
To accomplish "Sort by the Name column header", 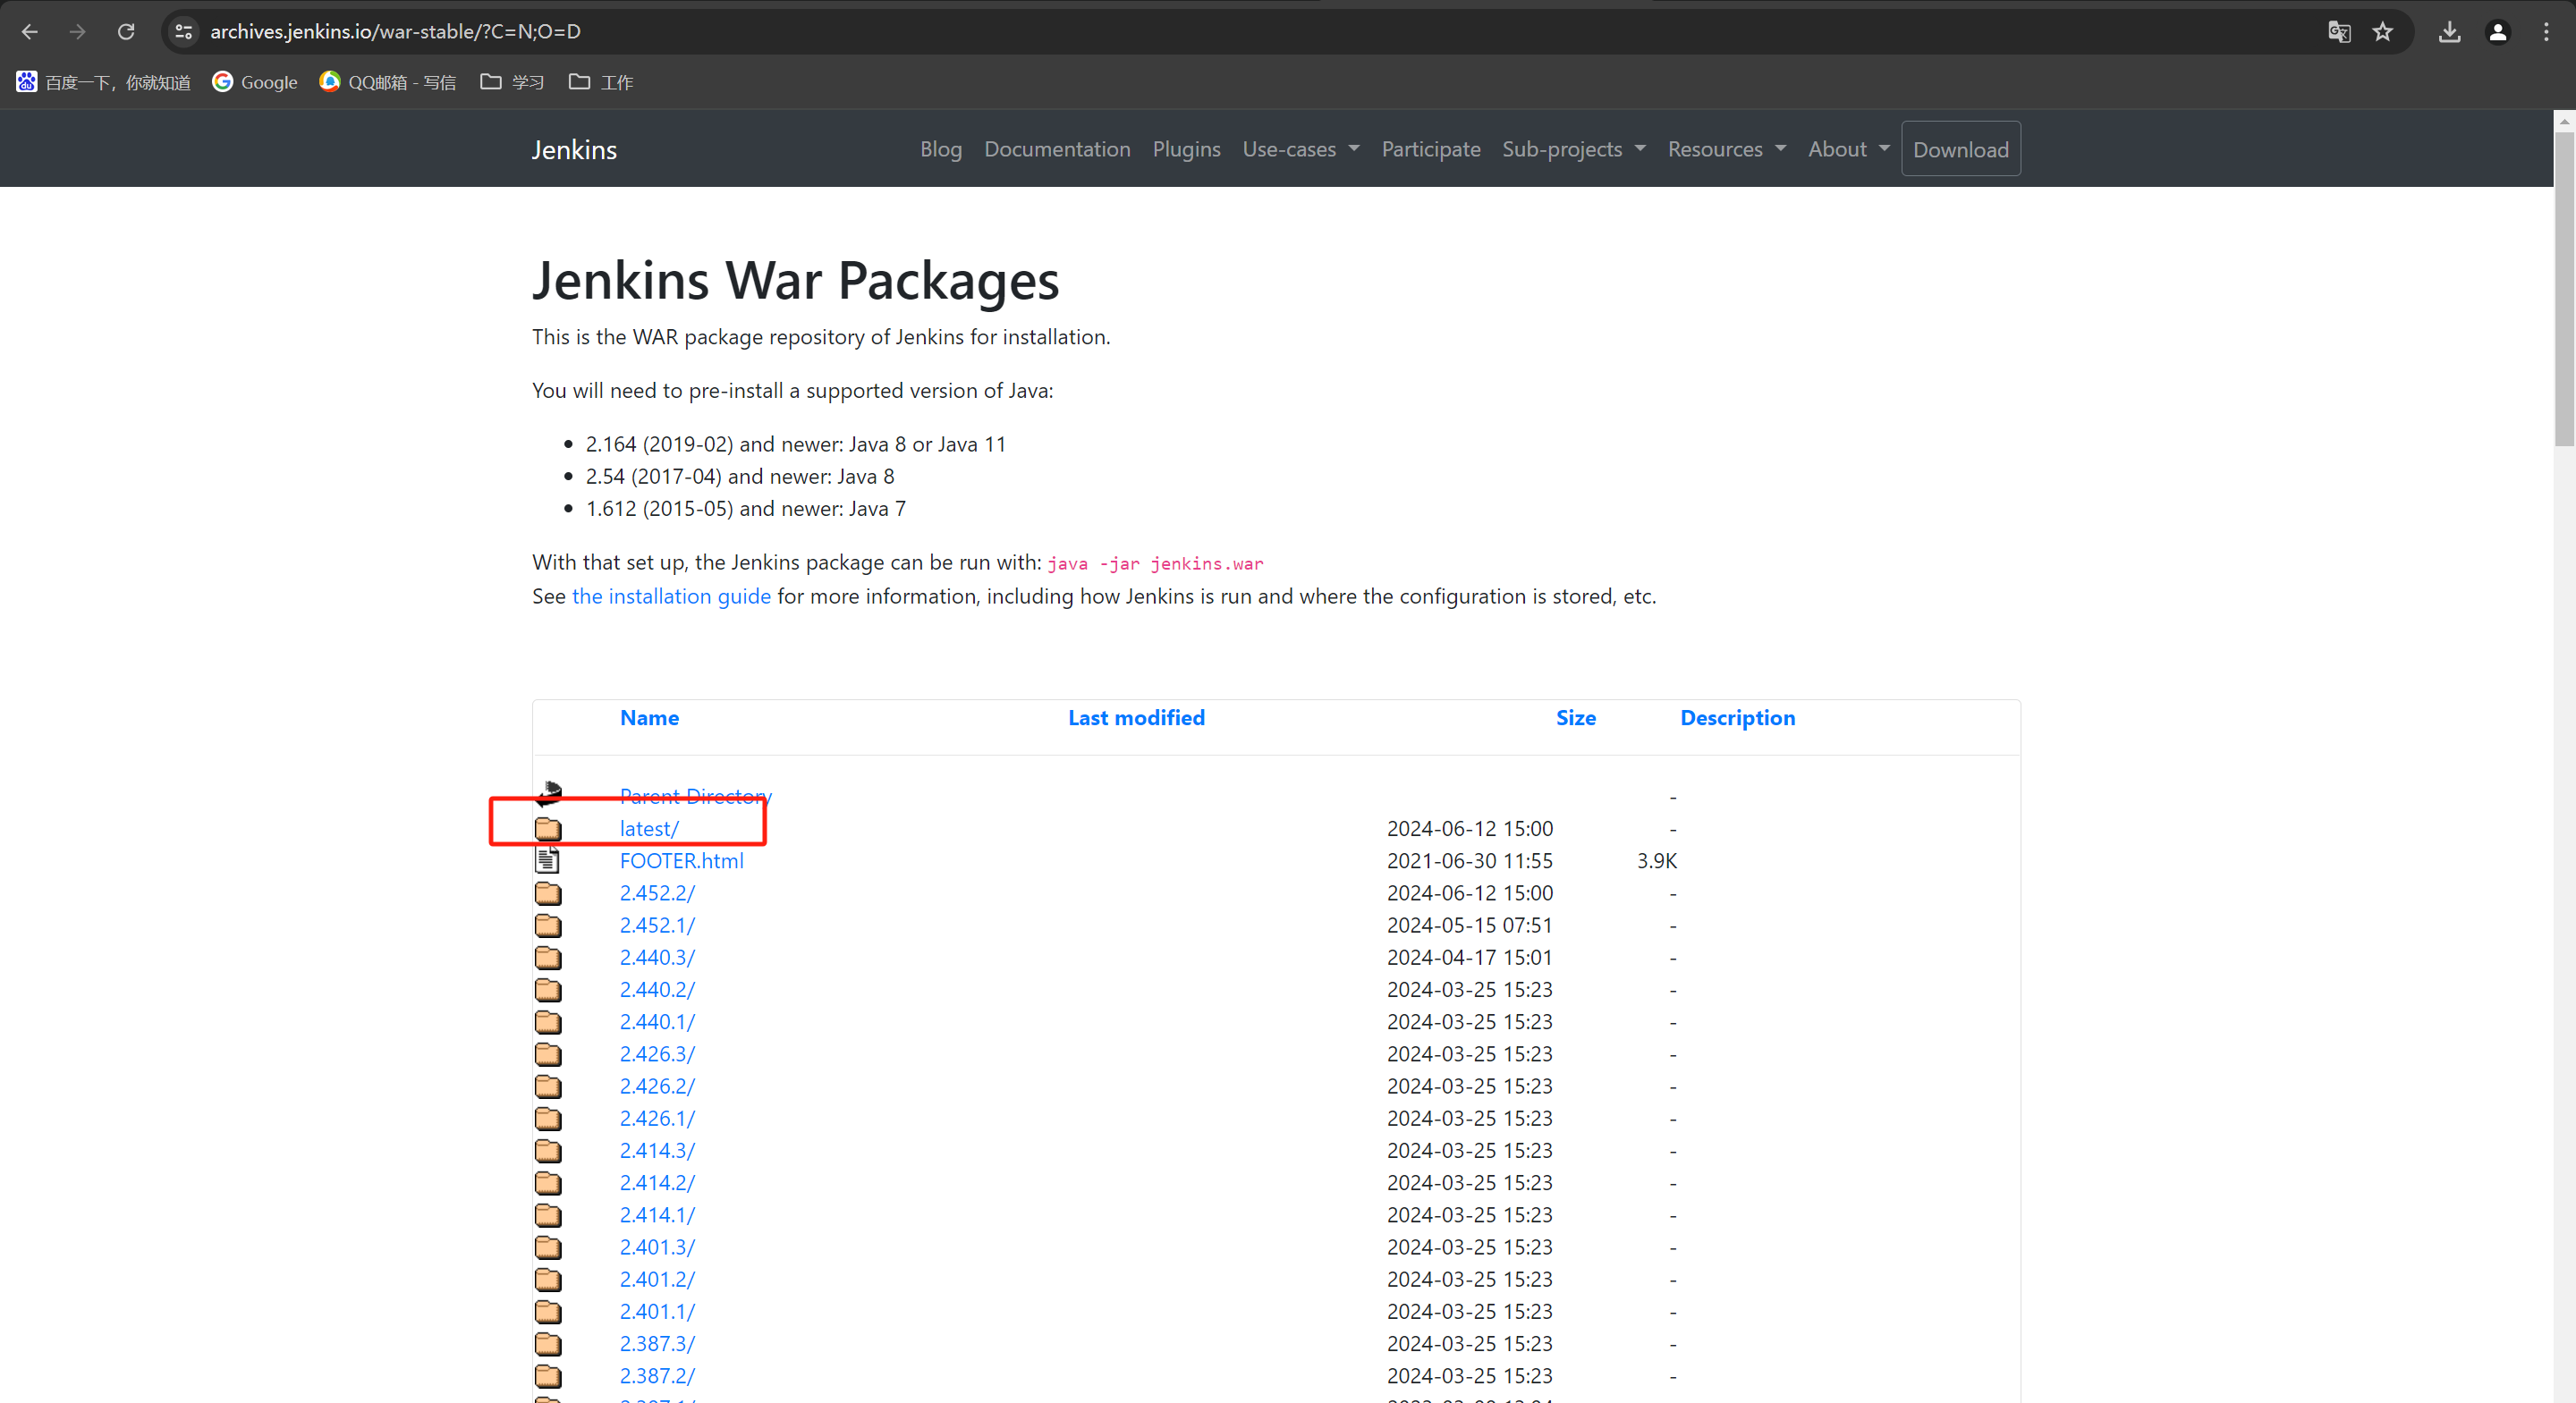I will point(649,718).
